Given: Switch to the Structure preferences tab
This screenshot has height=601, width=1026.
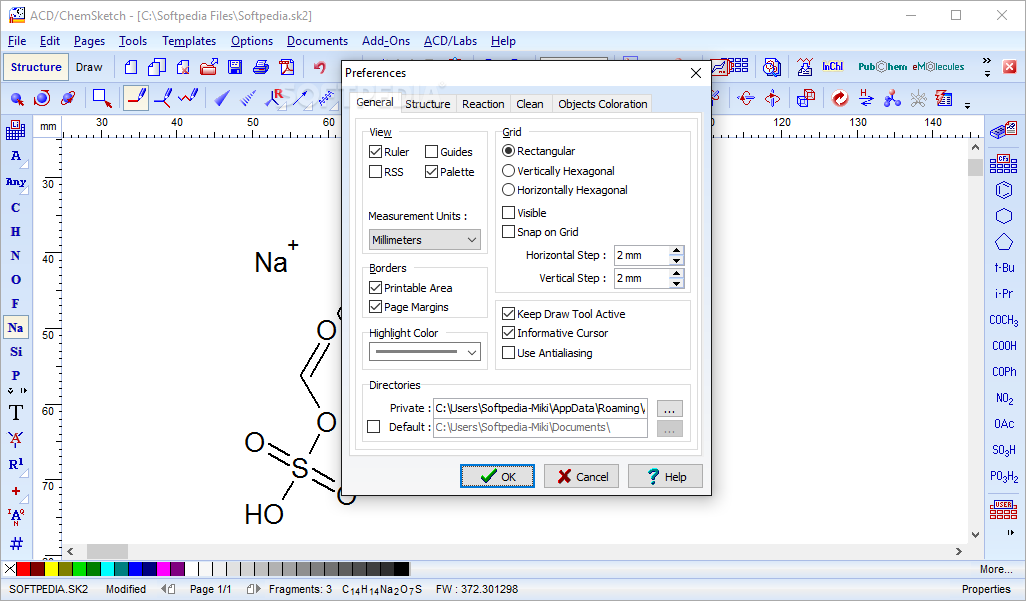Looking at the screenshot, I should coord(428,103).
